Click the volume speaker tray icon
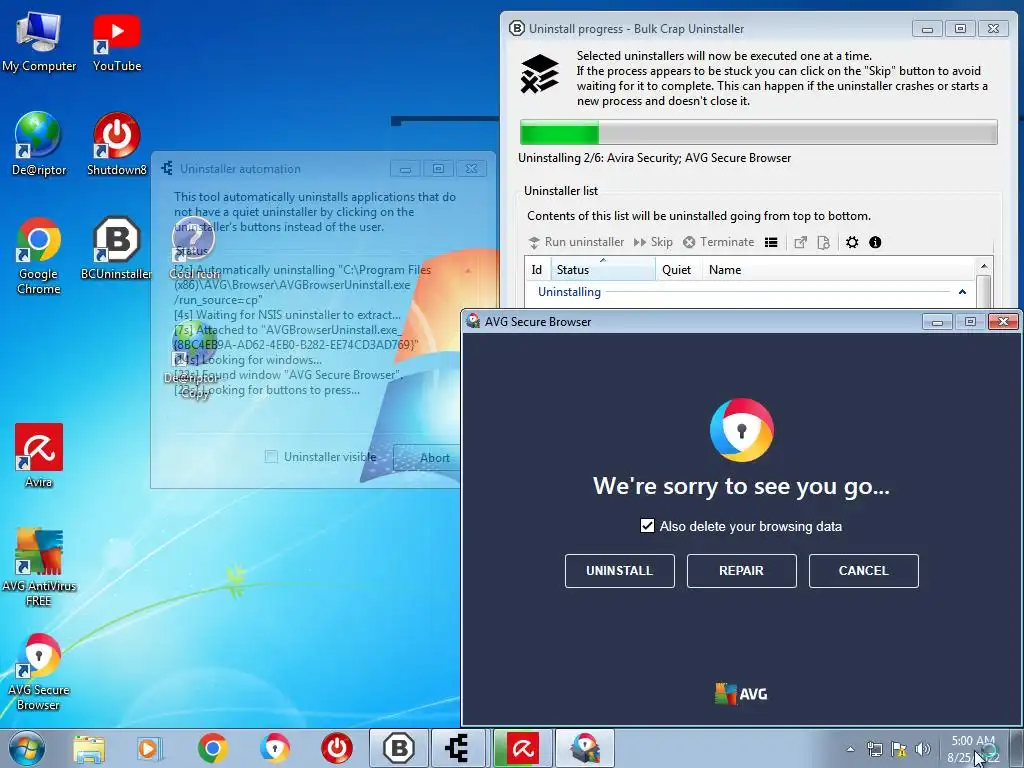This screenshot has height=768, width=1024. tap(923, 749)
